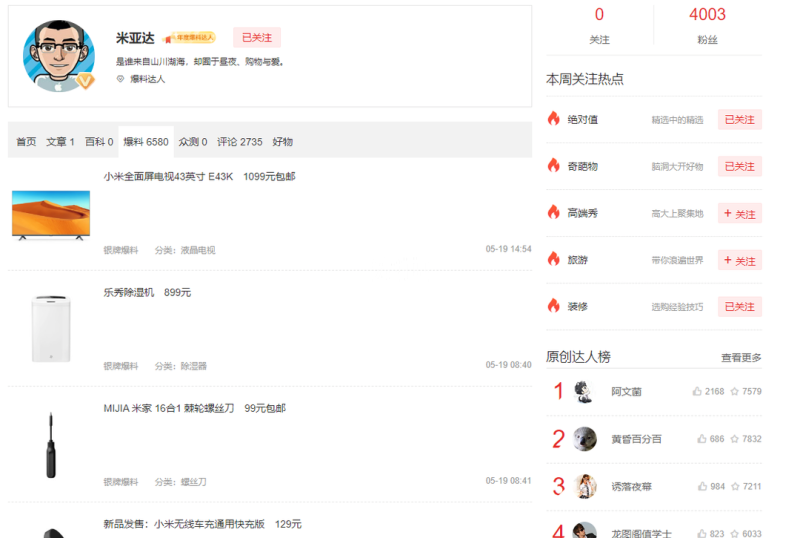Screen dimensions: 800x538
Task: Expand ranking list with 查看更多
Action: (x=741, y=357)
